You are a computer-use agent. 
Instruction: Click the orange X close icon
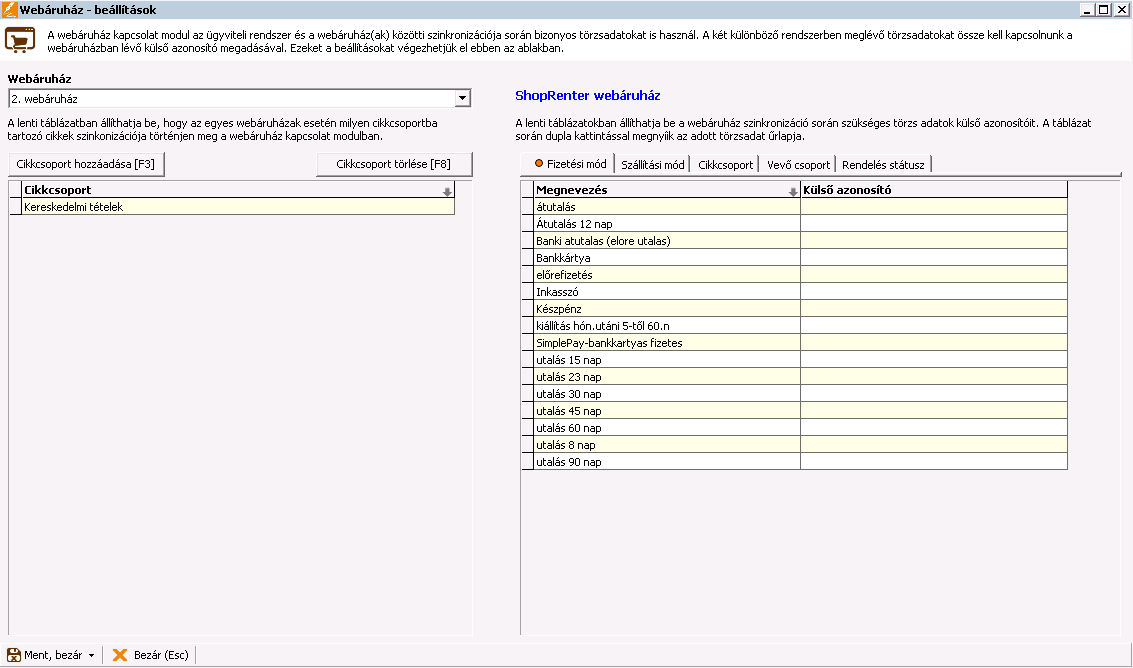point(120,655)
